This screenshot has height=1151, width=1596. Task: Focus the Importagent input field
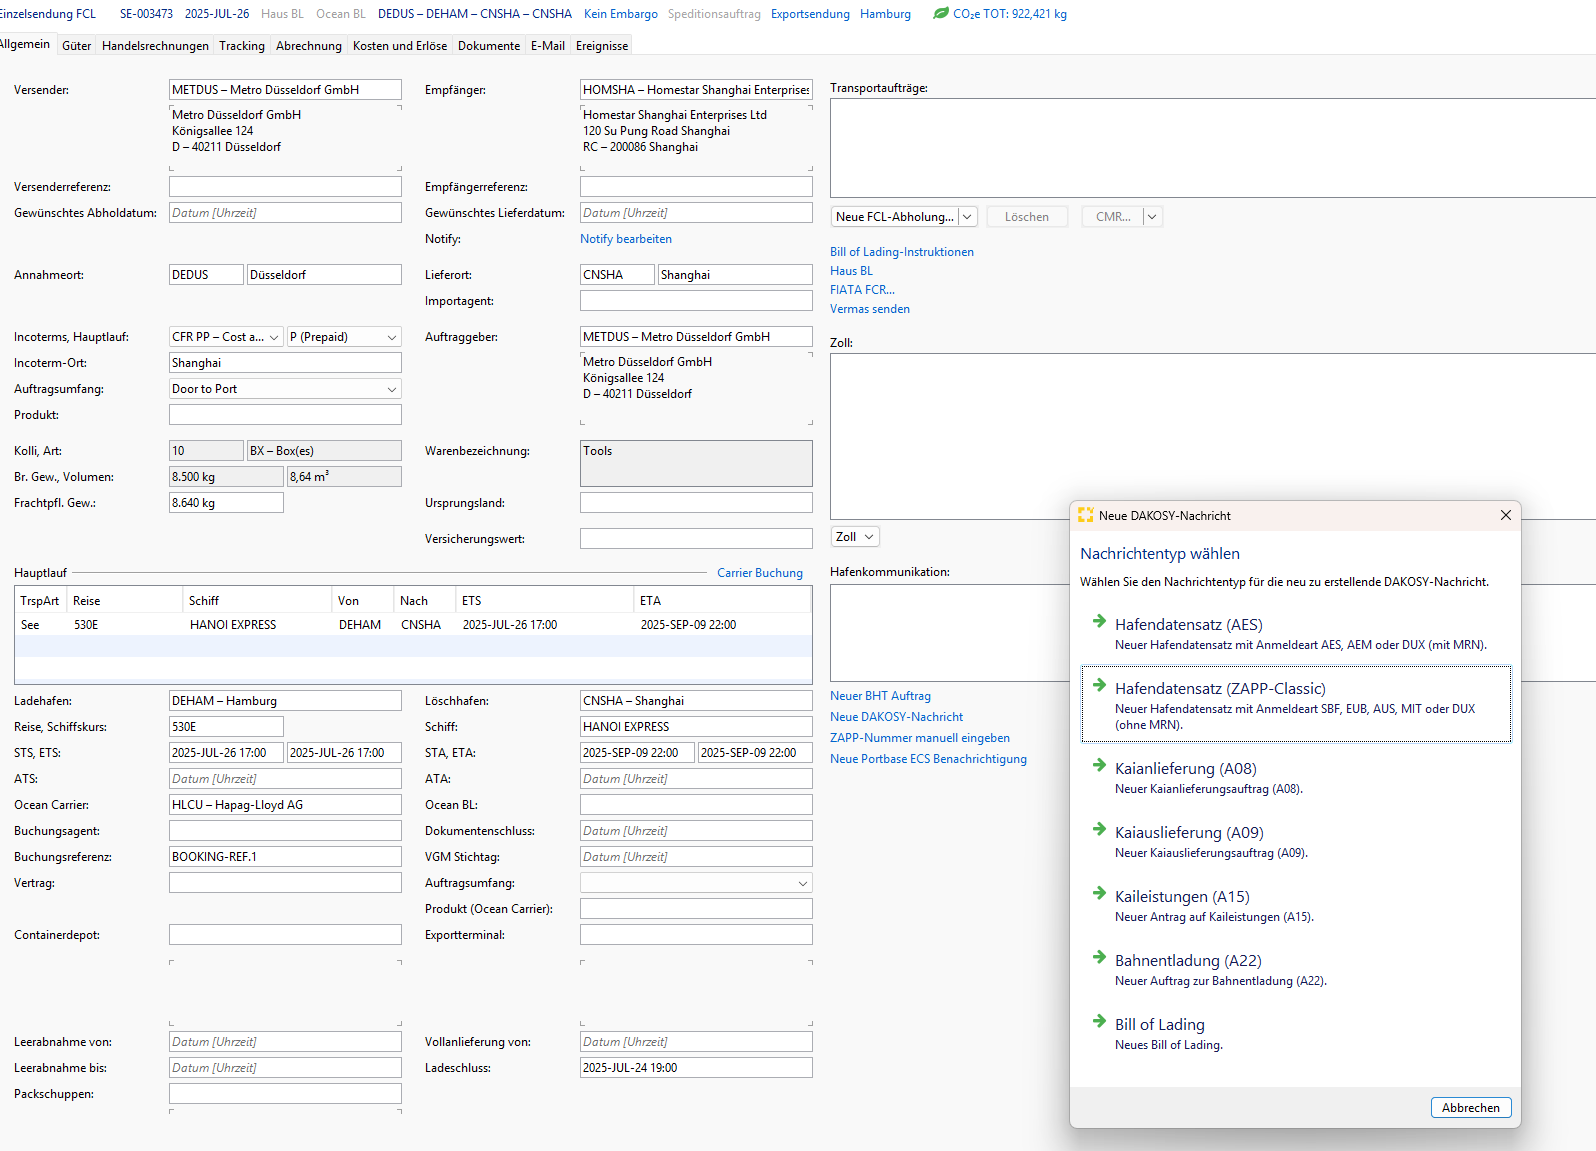(696, 301)
